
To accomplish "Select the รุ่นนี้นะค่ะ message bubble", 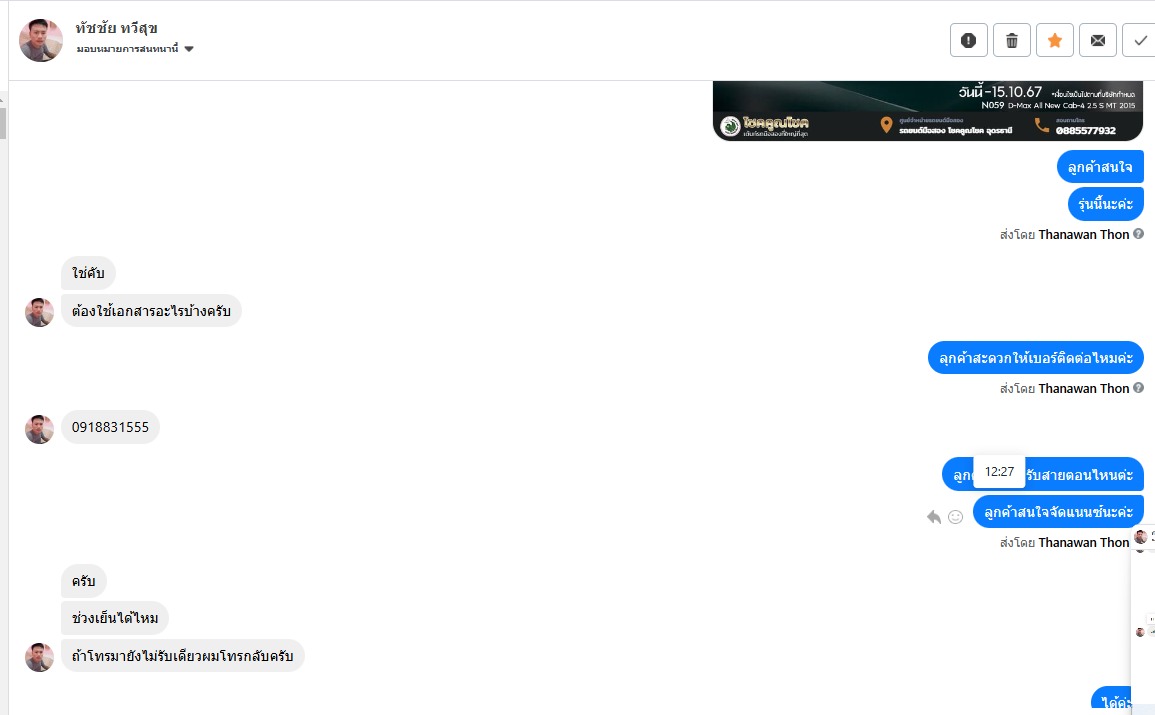I will tap(1106, 204).
